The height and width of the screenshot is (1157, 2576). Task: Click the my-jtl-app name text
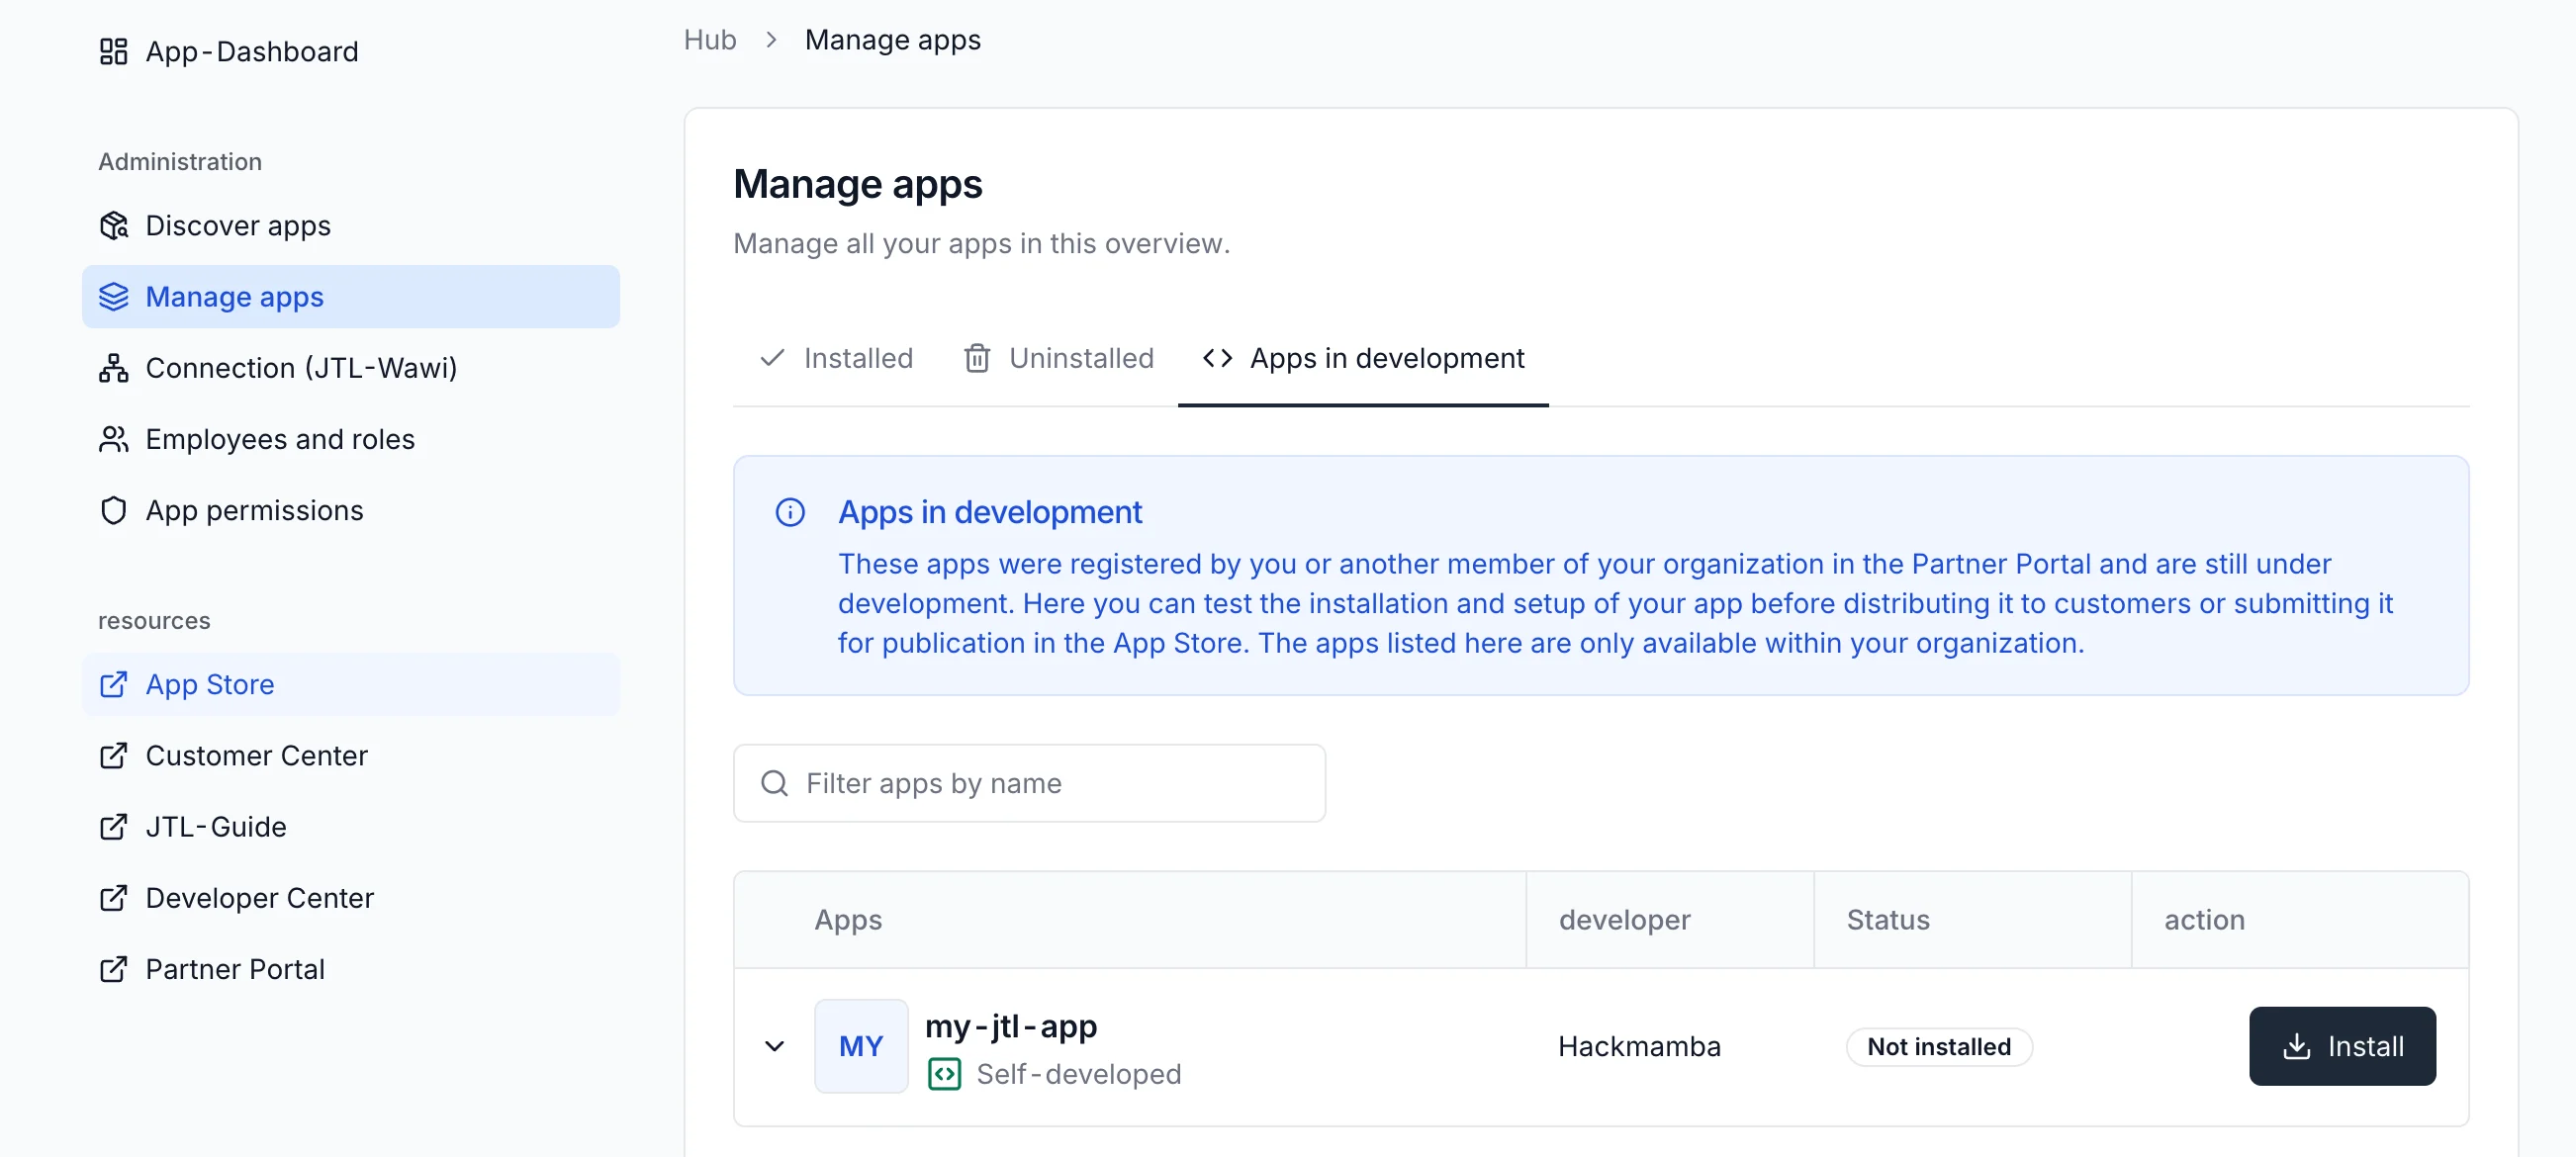[1010, 1025]
